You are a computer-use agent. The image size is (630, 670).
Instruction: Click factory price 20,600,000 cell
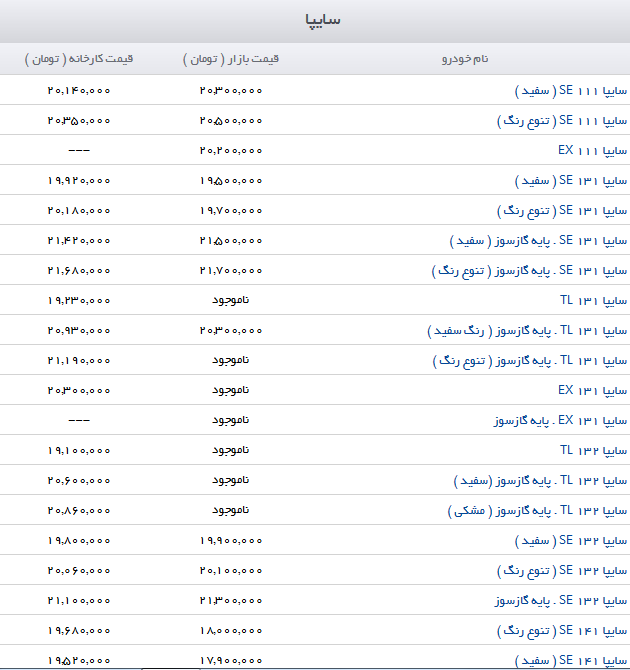pyautogui.click(x=79, y=481)
